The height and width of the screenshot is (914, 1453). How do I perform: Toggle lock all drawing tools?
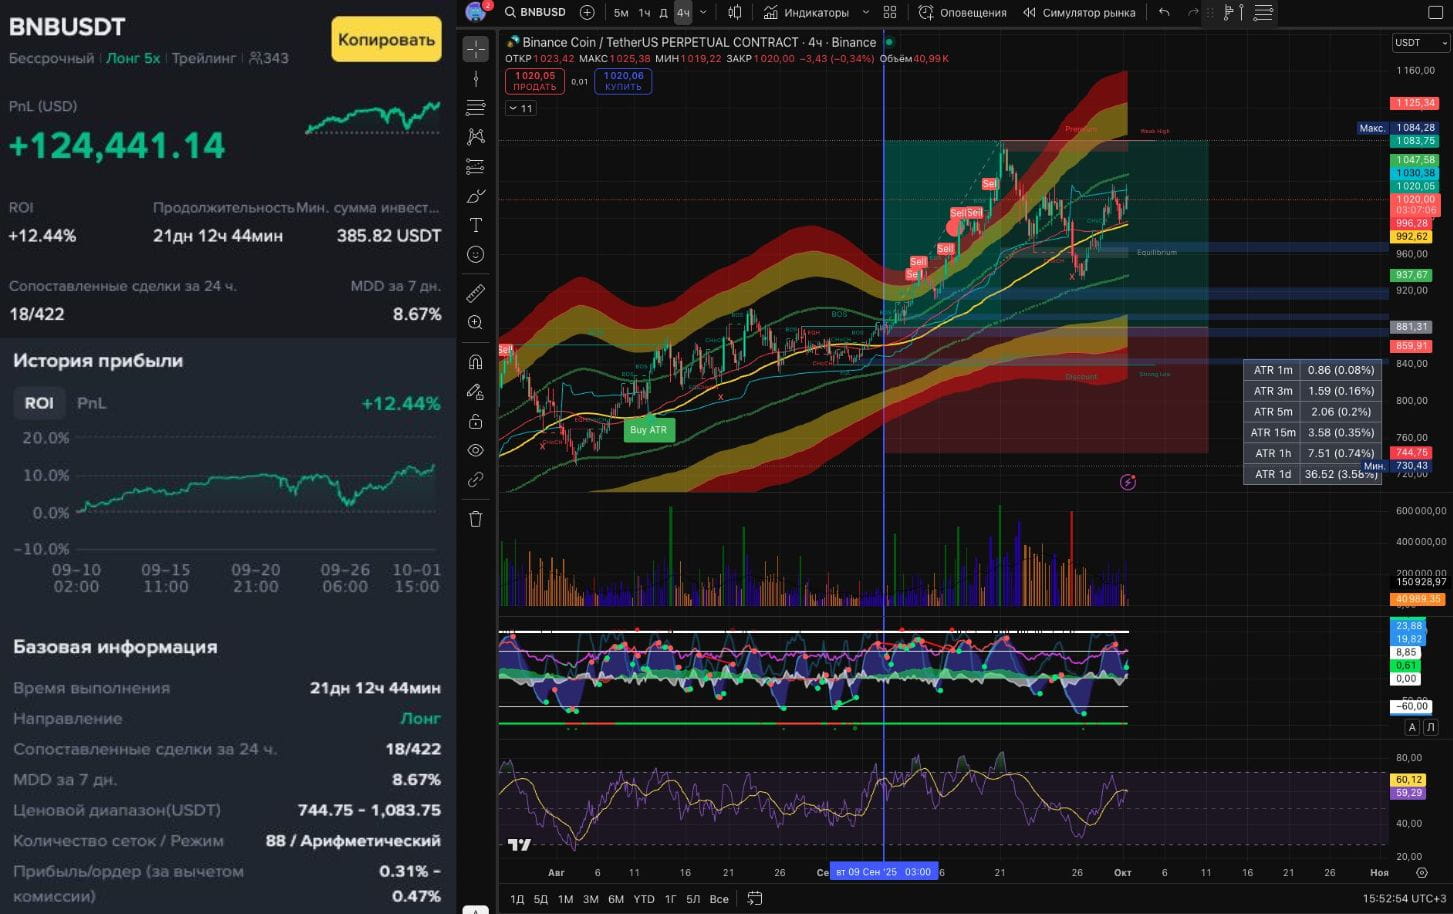476,421
